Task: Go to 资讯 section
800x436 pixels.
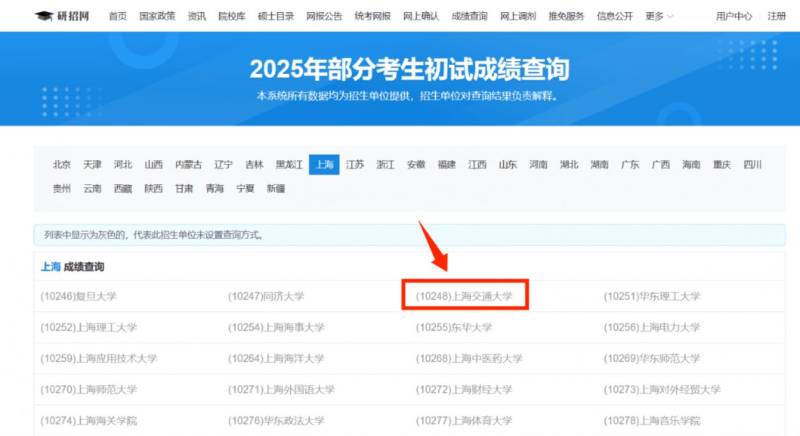Action: [x=196, y=16]
